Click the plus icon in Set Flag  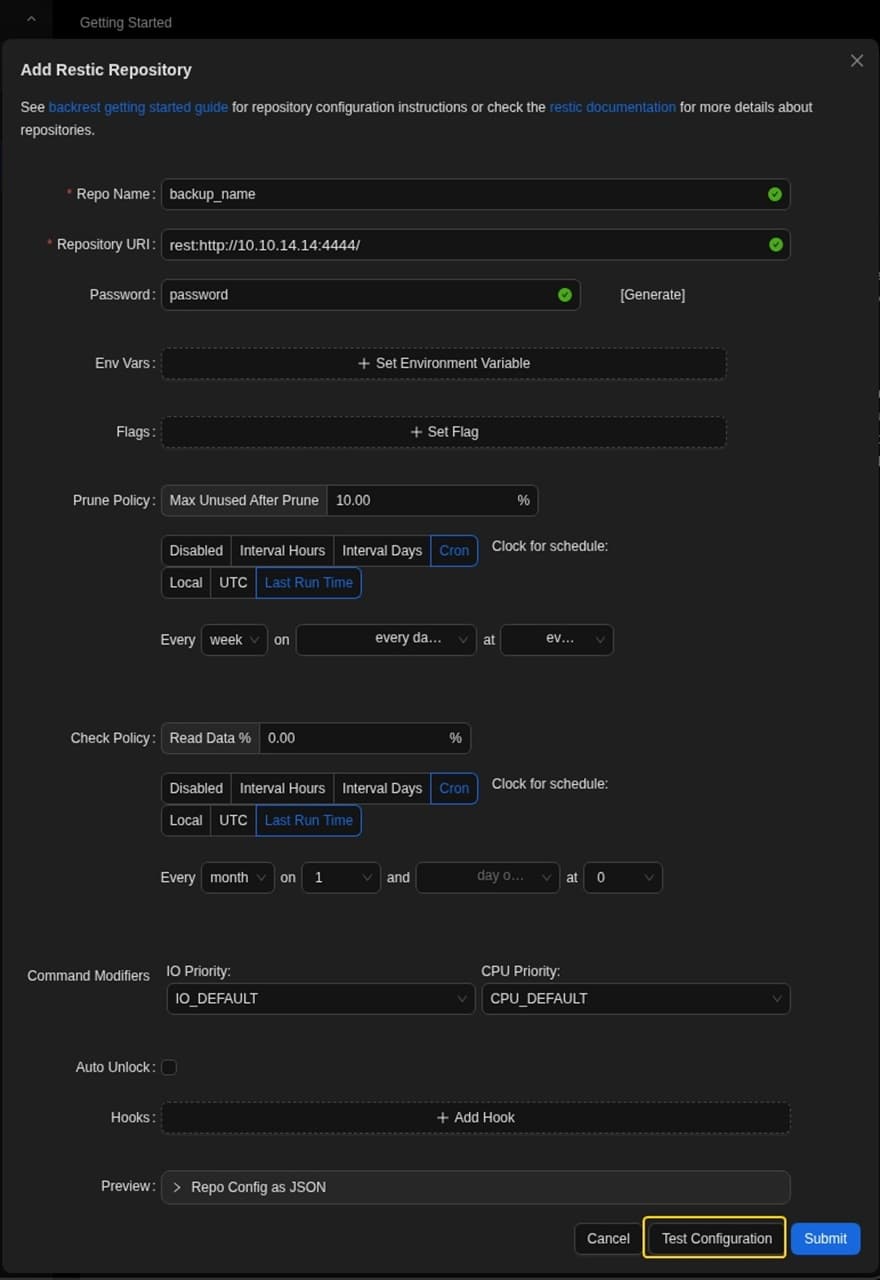coord(416,432)
